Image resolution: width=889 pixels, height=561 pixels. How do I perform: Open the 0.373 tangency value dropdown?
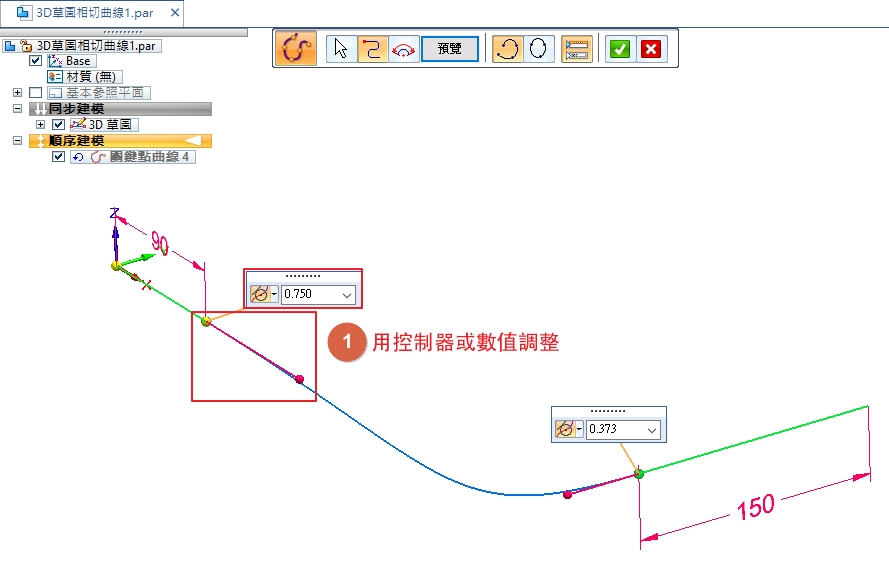coord(652,429)
